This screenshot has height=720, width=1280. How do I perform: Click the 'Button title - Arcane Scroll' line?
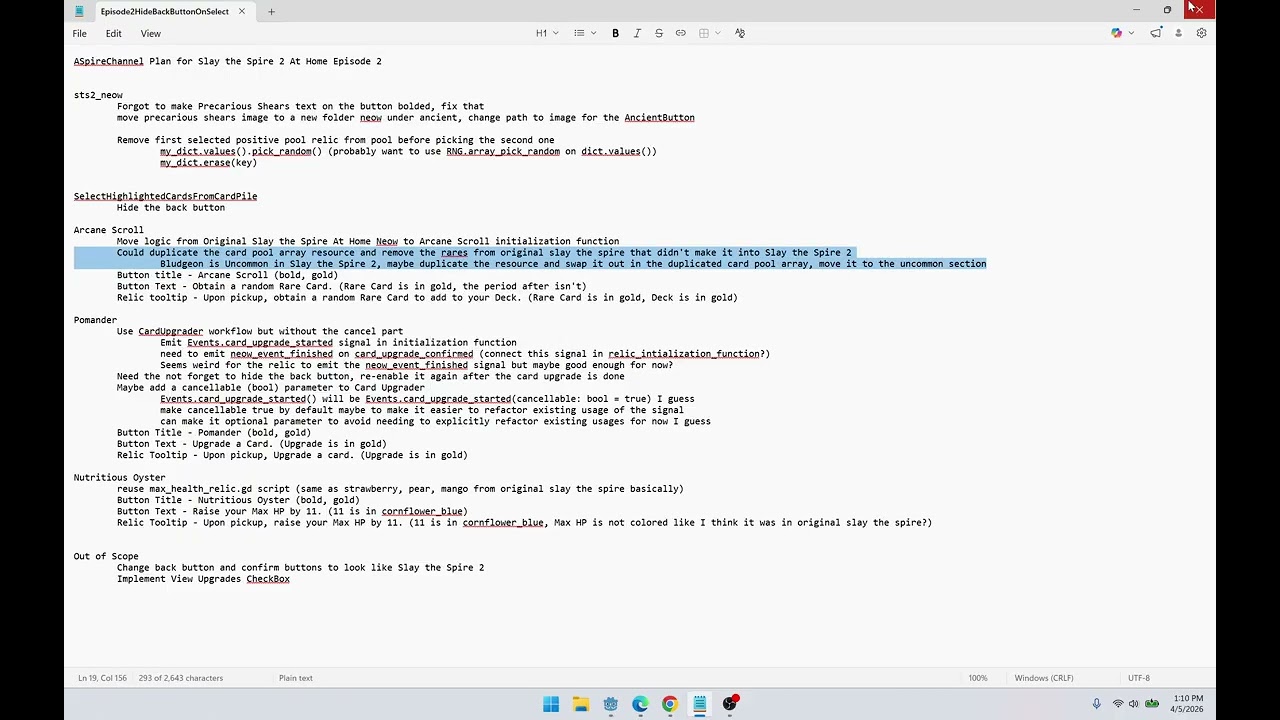tap(227, 275)
